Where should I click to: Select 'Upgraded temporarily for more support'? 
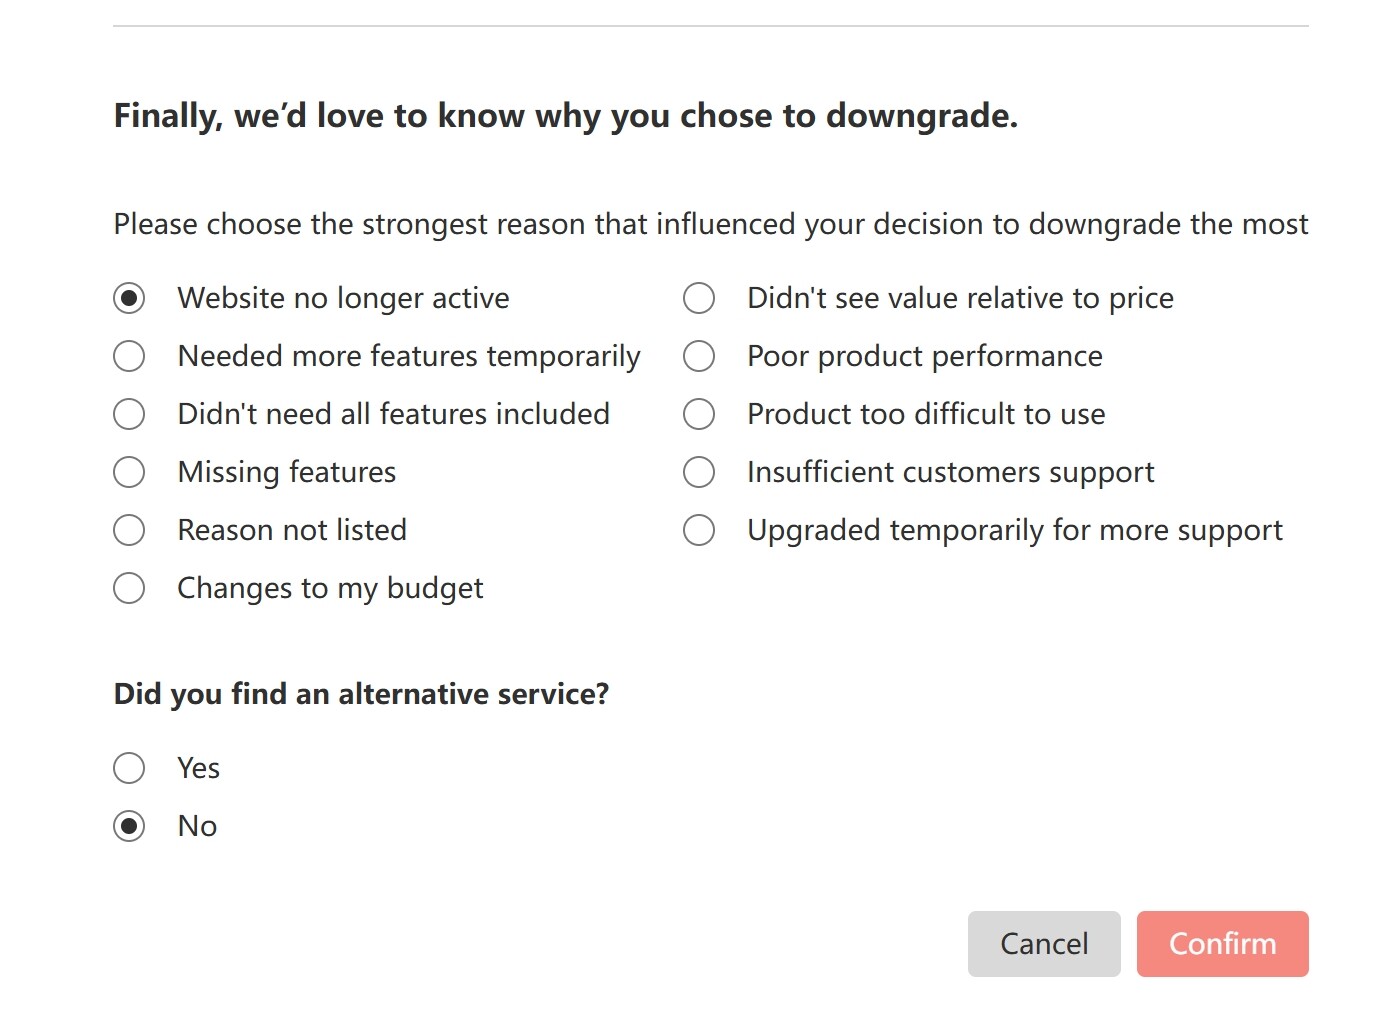699,530
